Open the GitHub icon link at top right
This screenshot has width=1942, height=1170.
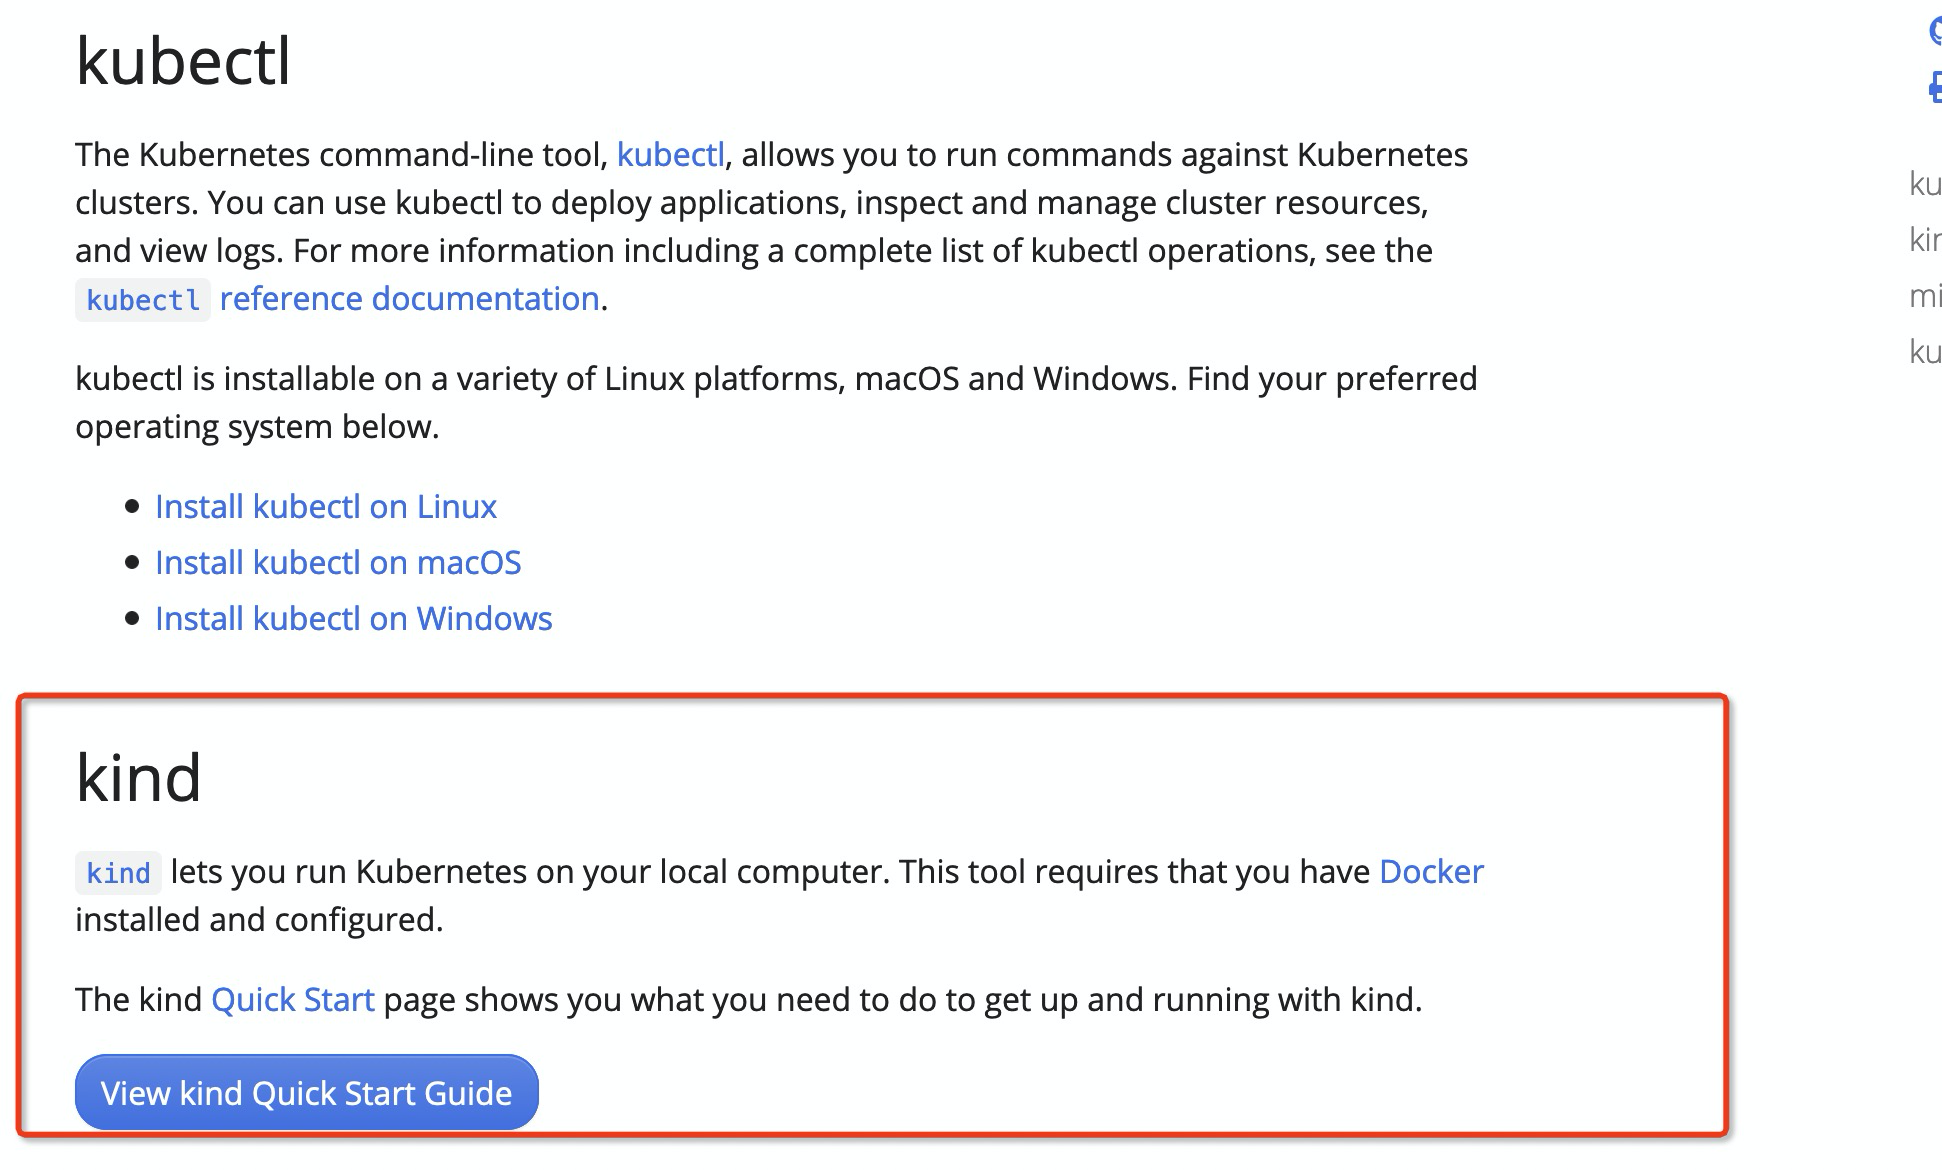(1935, 31)
